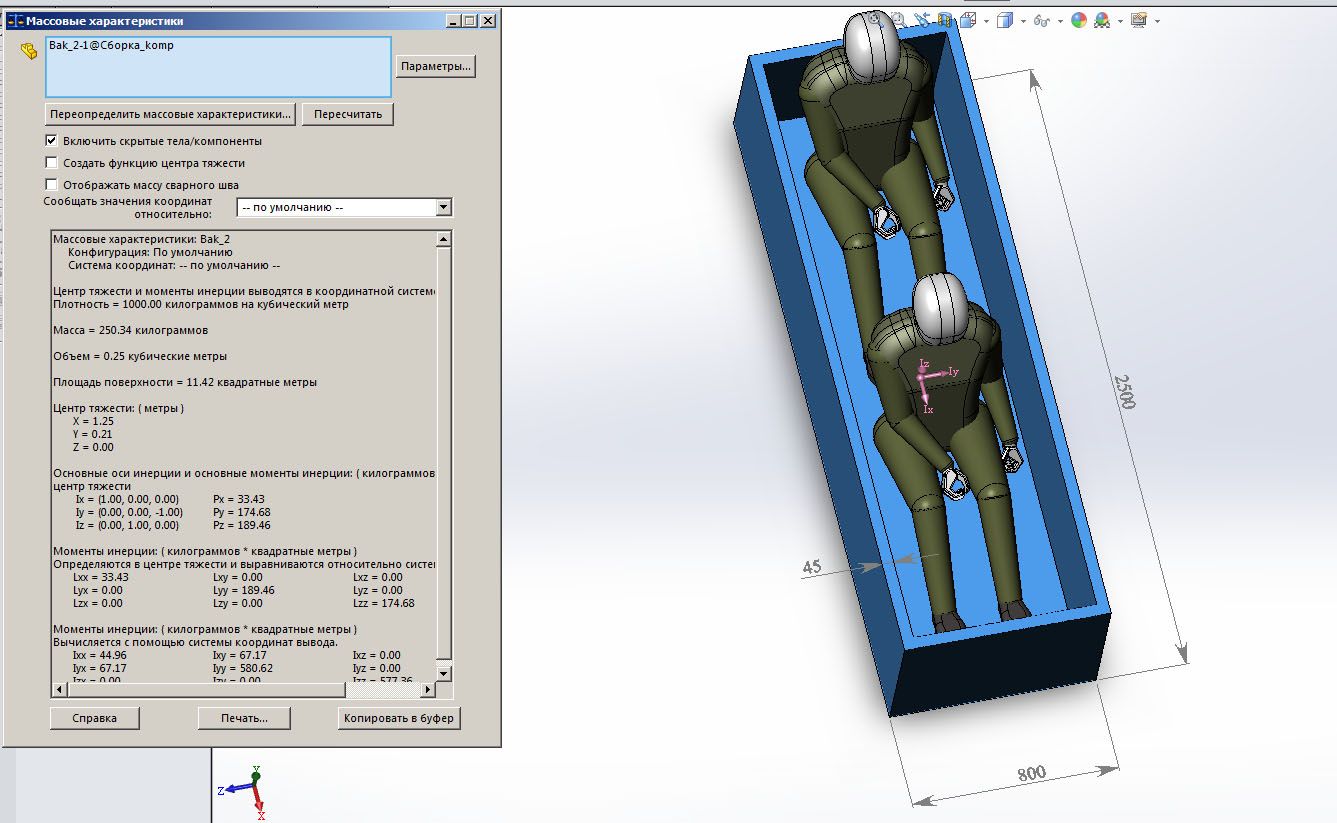The height and width of the screenshot is (823, 1337).
Task: Click the 'Py = 174.68' principal moment value
Action: point(241,512)
